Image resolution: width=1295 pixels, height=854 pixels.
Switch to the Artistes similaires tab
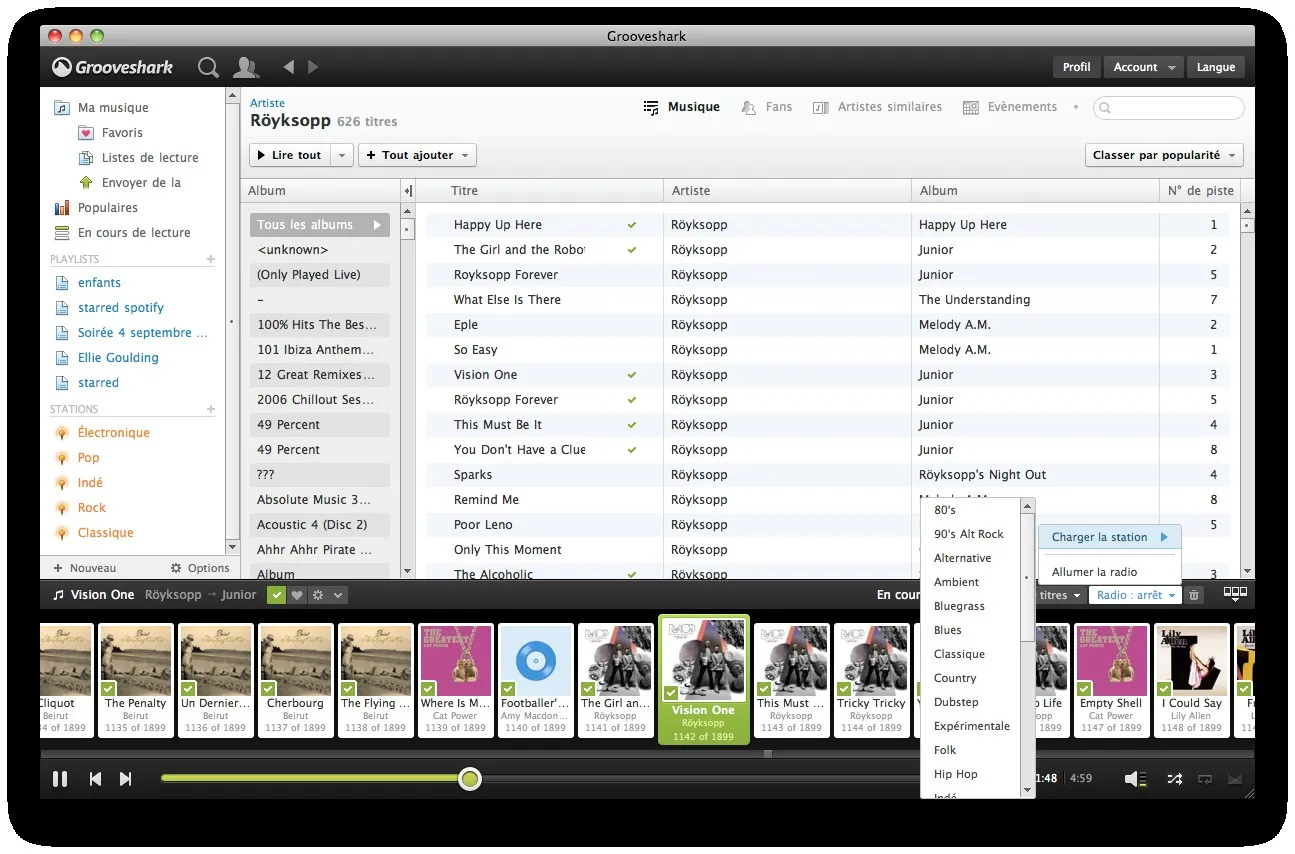[x=877, y=107]
